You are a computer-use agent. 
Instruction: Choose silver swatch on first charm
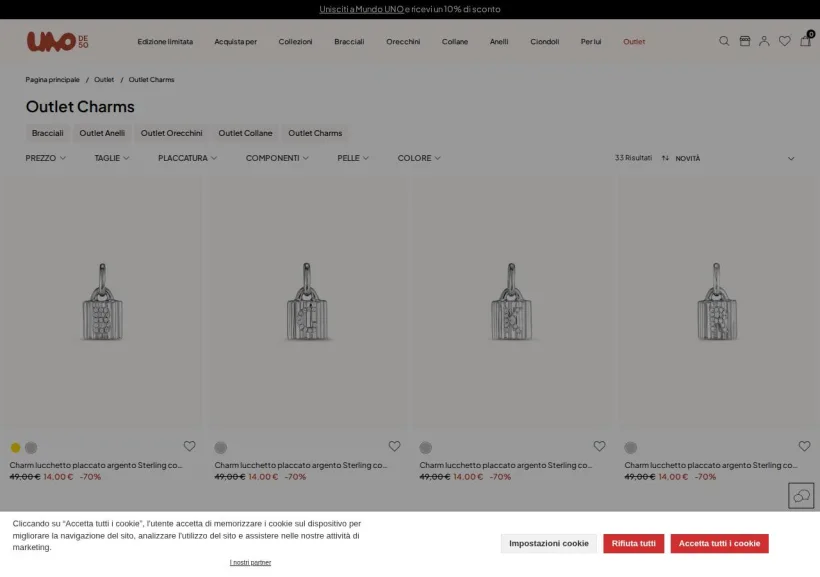click(31, 447)
